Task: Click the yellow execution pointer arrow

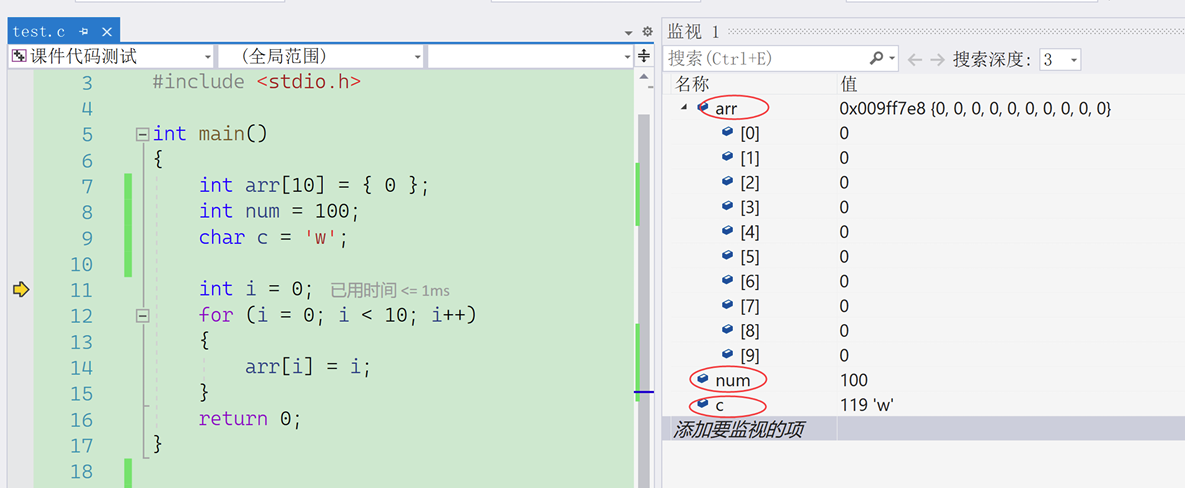Action: (20, 289)
